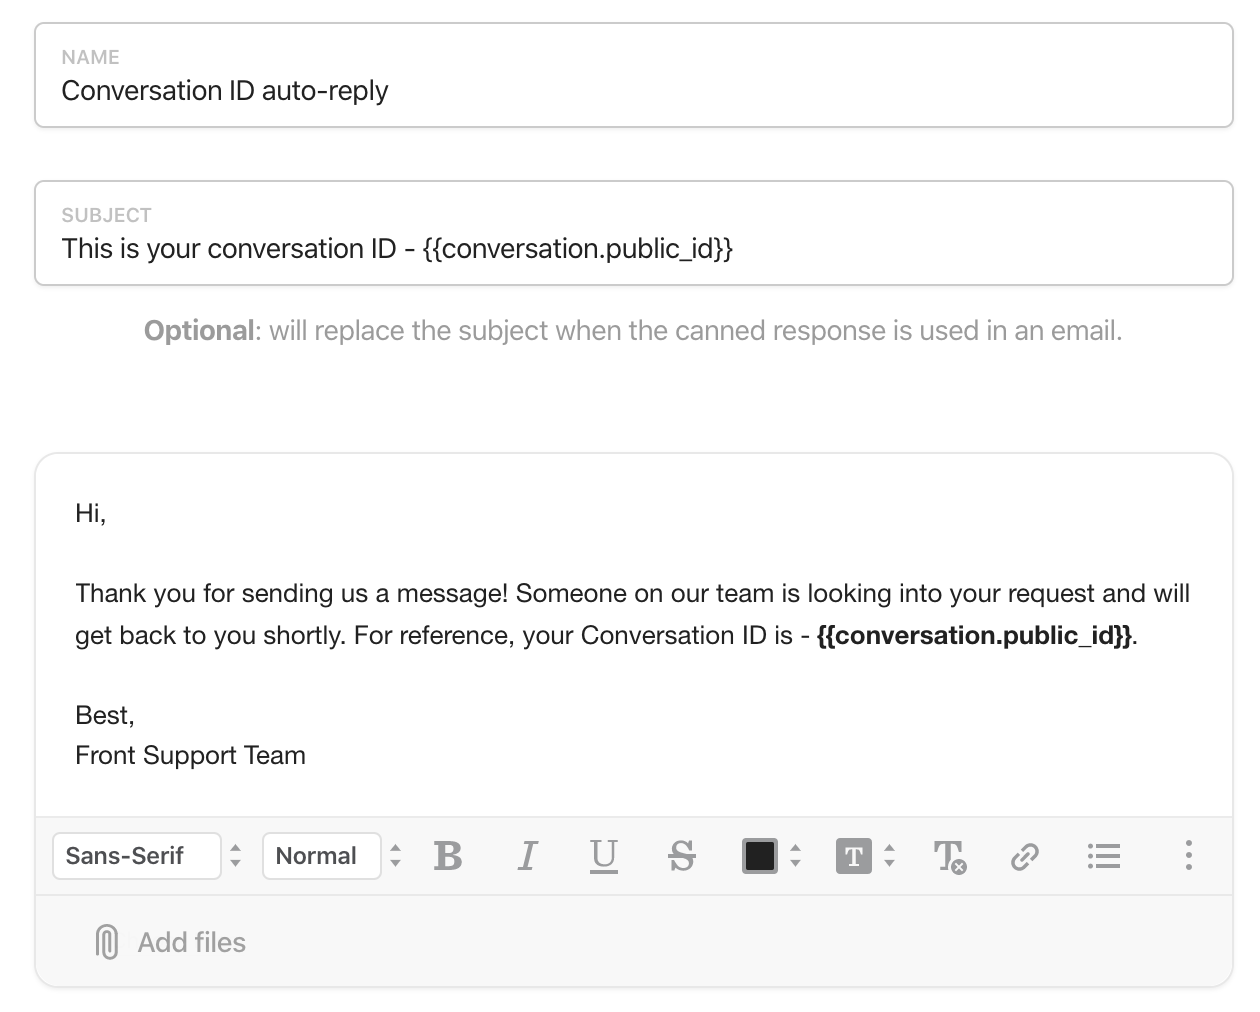Toggle underline formatting off

coord(604,856)
